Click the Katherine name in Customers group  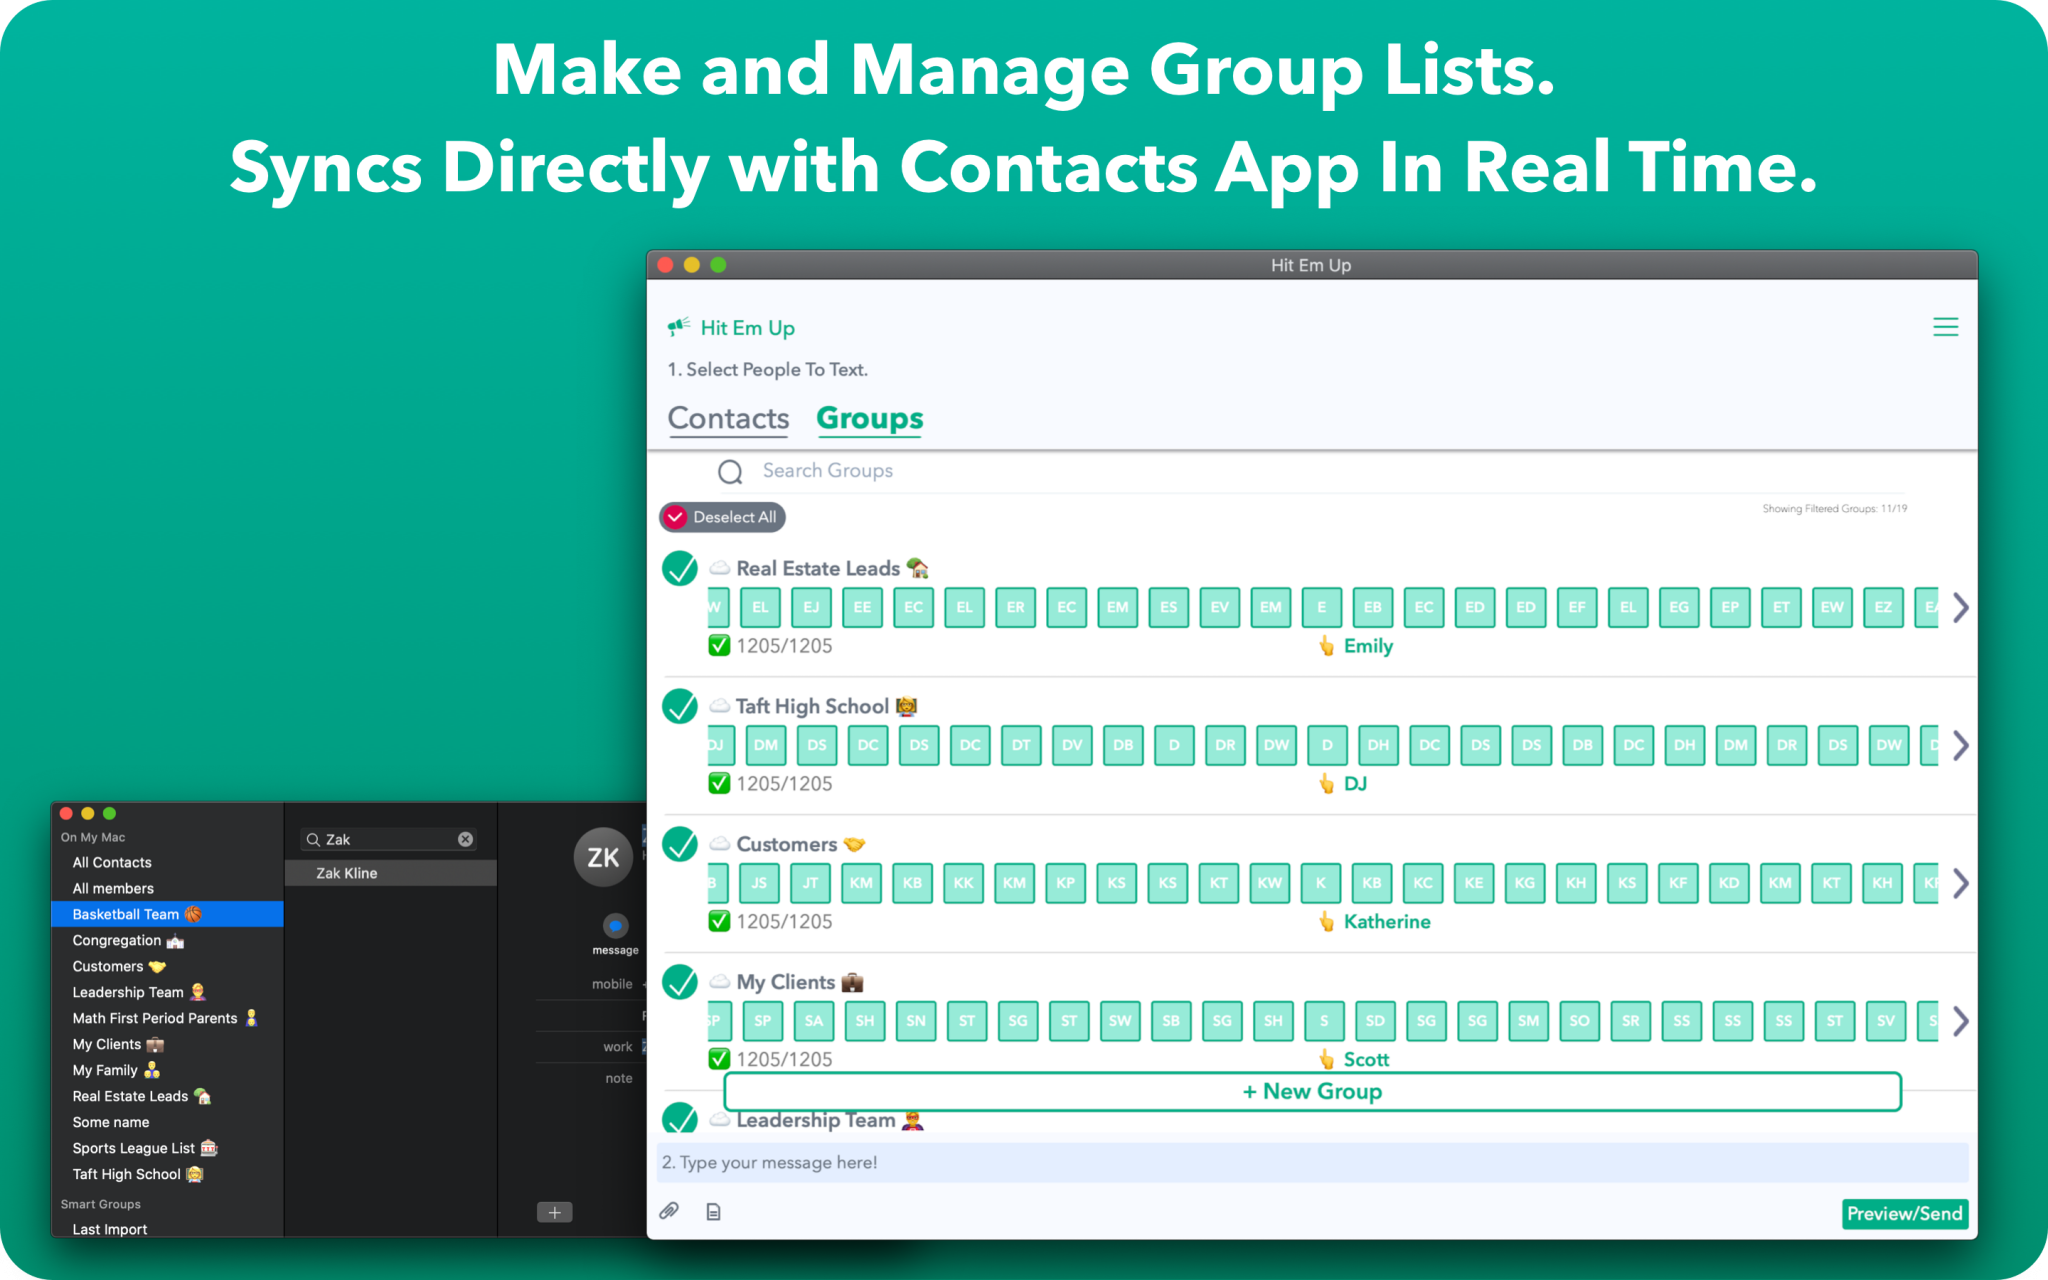point(1387,922)
